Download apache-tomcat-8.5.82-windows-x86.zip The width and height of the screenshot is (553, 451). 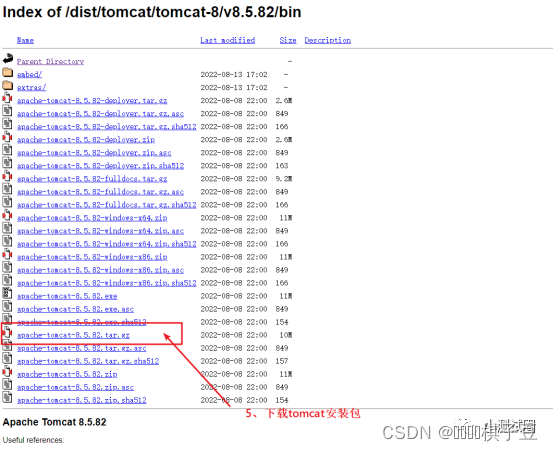click(92, 257)
